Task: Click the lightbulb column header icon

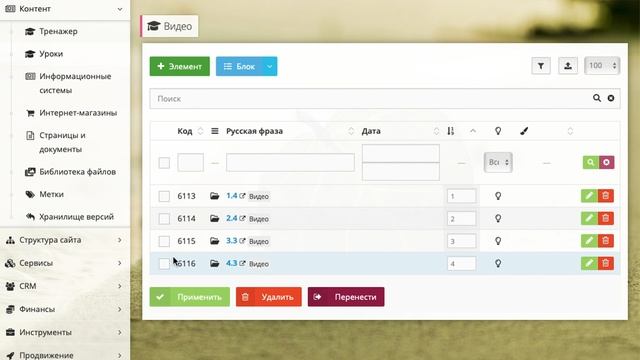Action: click(x=498, y=131)
